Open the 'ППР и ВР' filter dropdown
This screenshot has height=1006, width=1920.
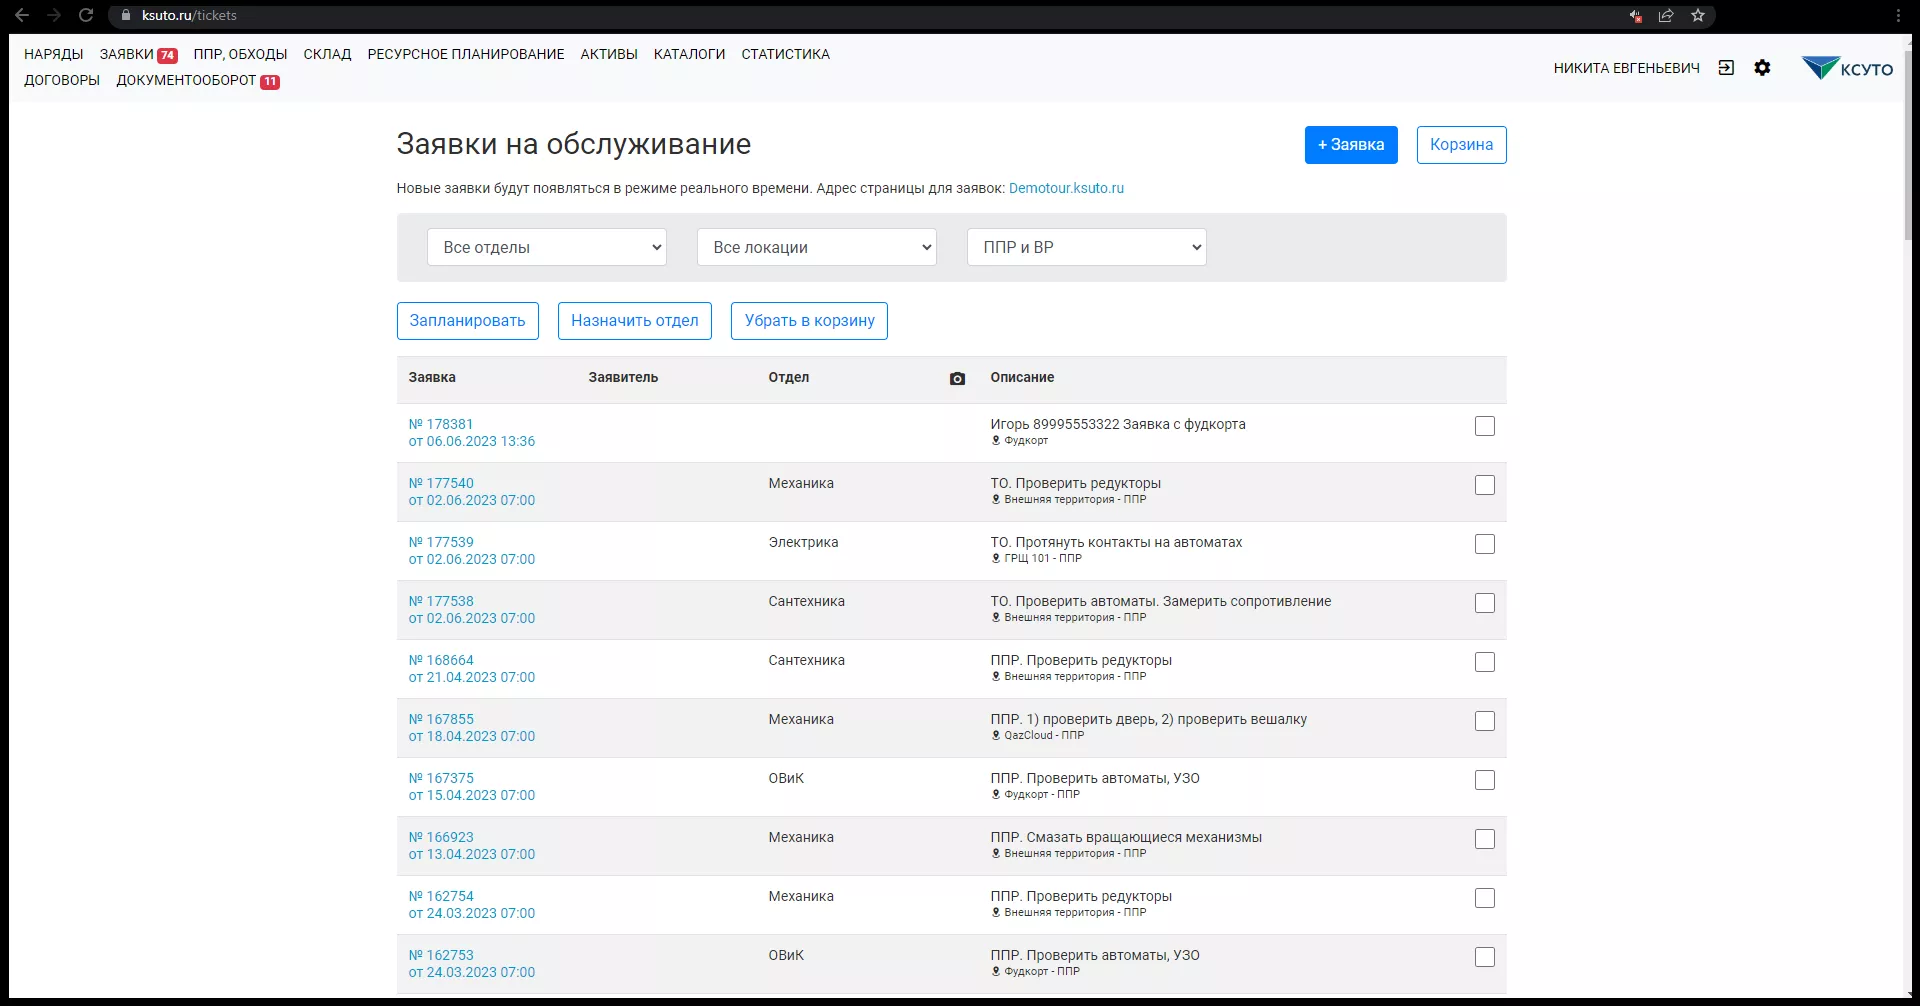click(x=1086, y=247)
